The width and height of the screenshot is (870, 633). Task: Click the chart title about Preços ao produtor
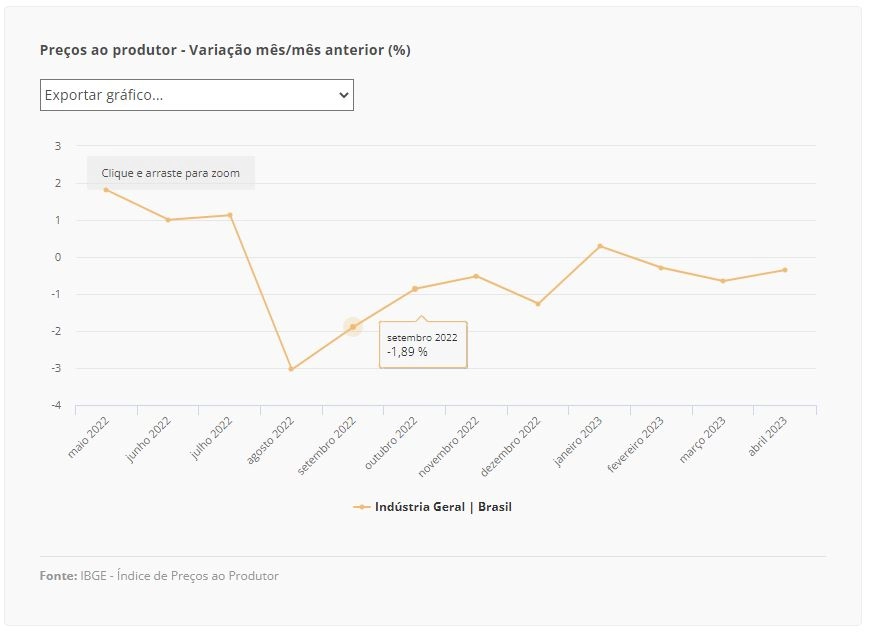point(225,50)
